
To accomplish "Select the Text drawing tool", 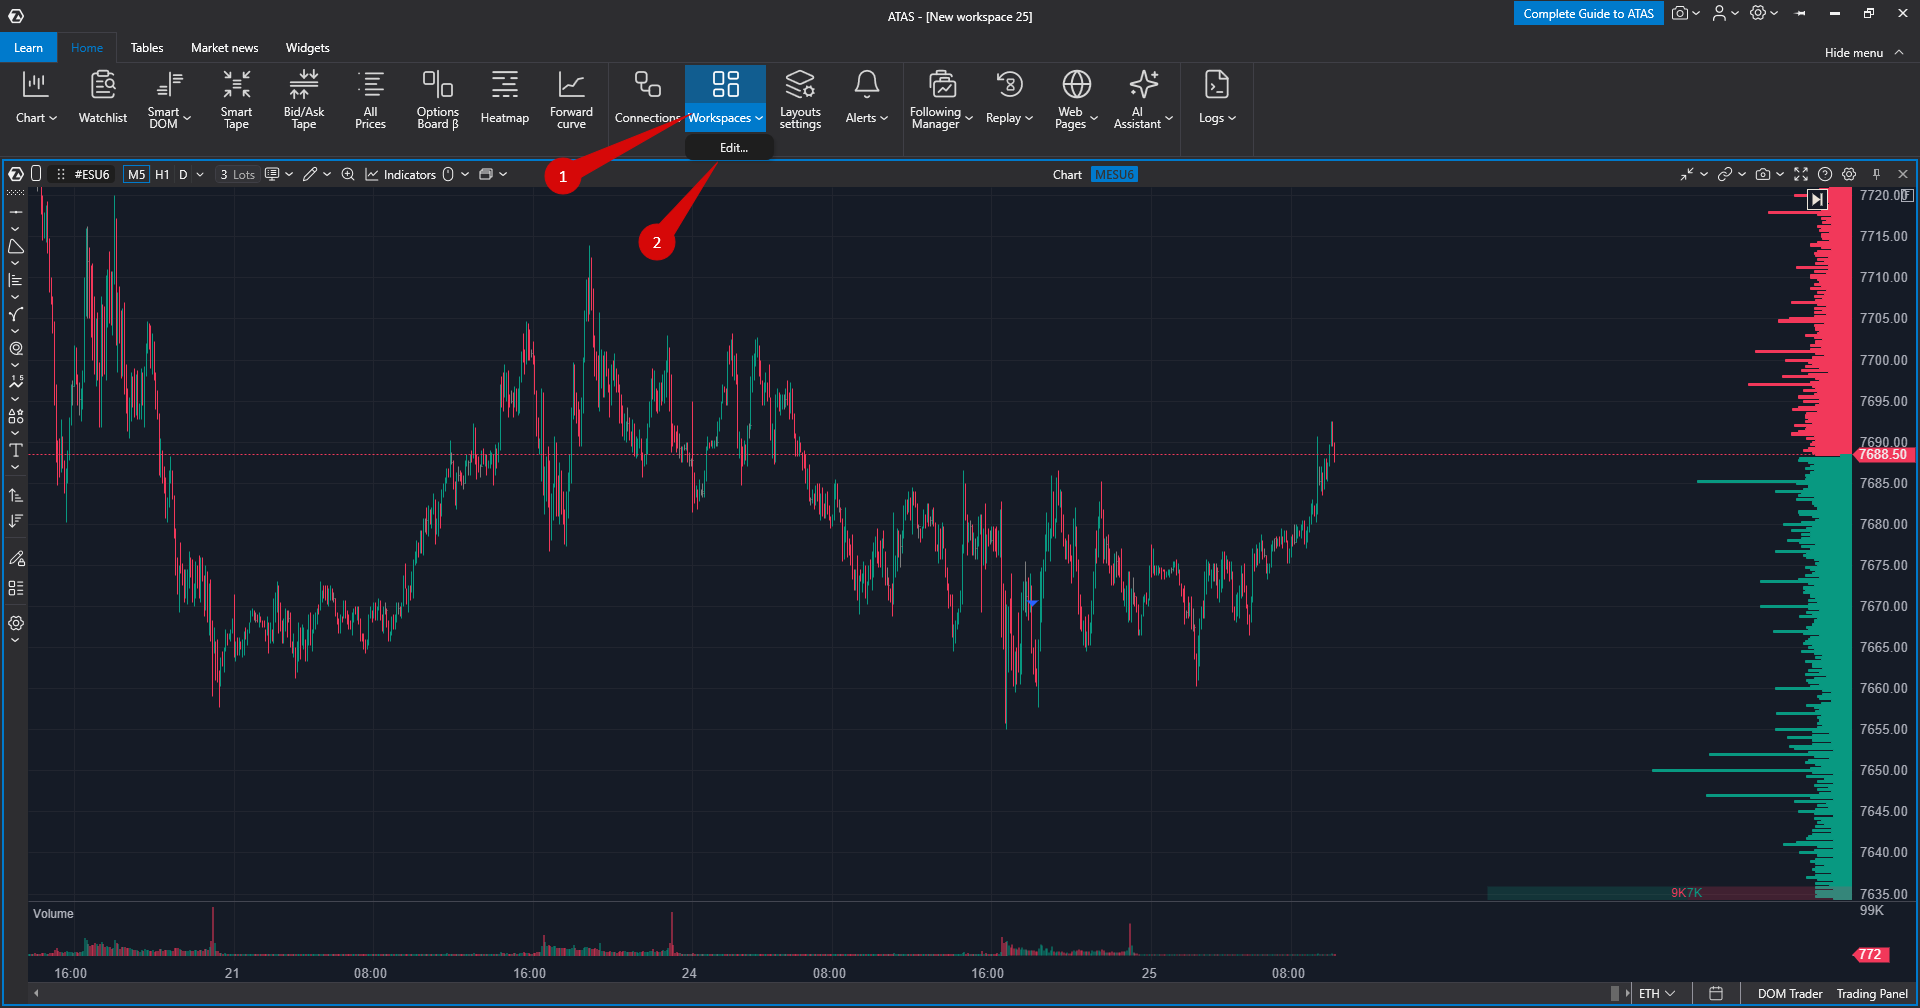I will (15, 450).
